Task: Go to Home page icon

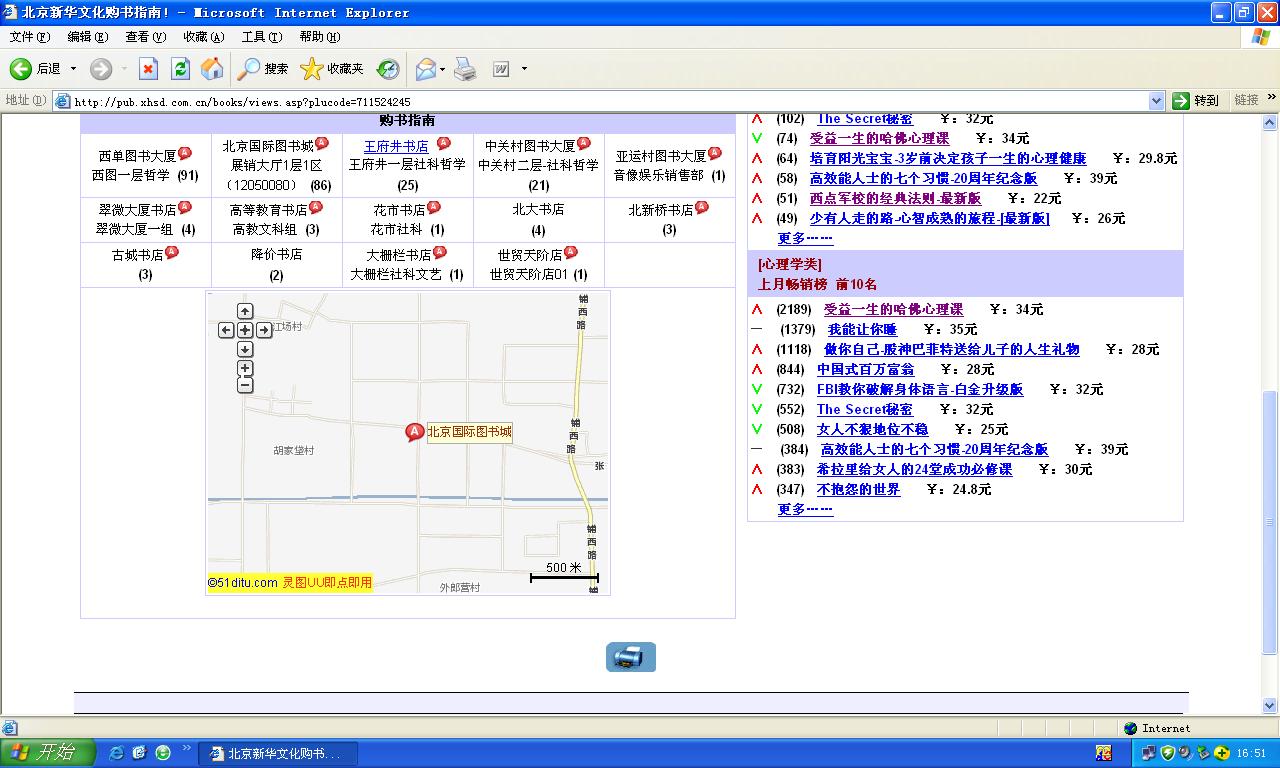Action: click(x=212, y=69)
